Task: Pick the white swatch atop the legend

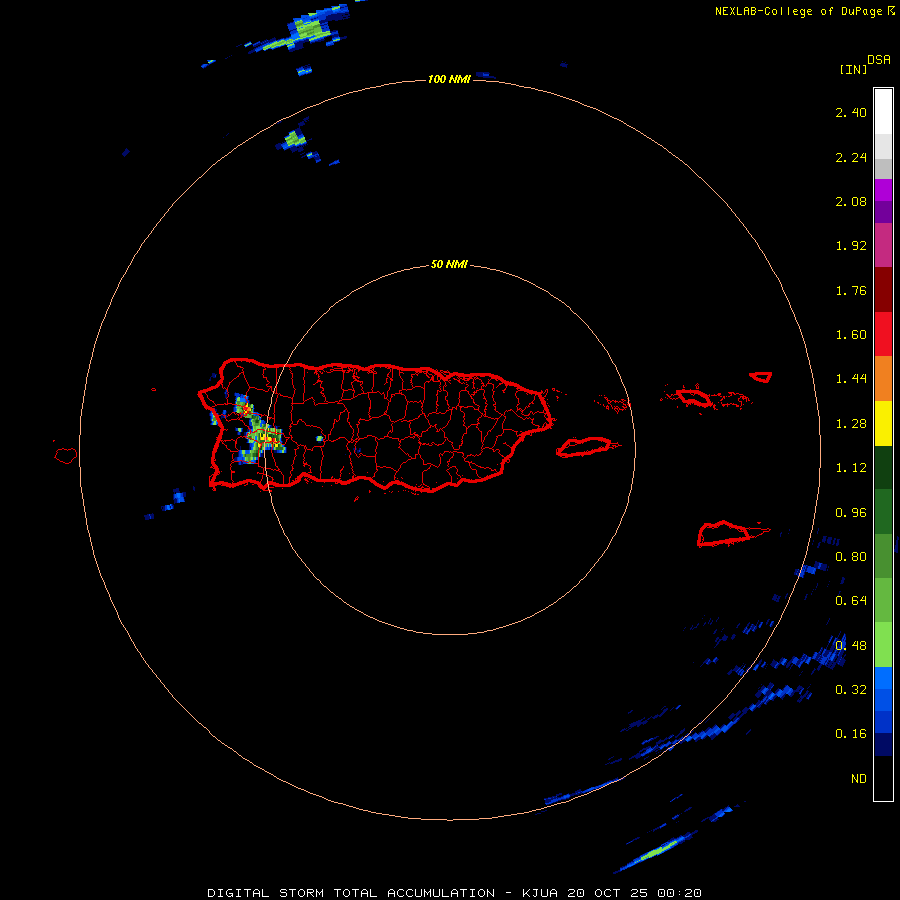Action: click(x=883, y=111)
